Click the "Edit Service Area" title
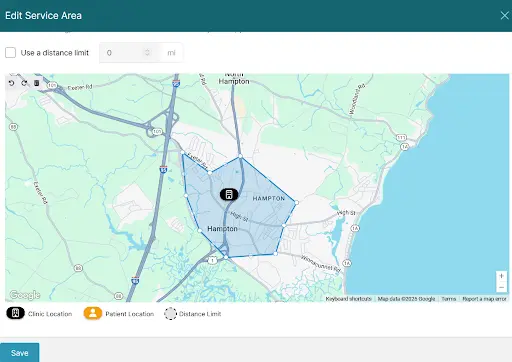The height and width of the screenshot is (362, 512). 43,15
